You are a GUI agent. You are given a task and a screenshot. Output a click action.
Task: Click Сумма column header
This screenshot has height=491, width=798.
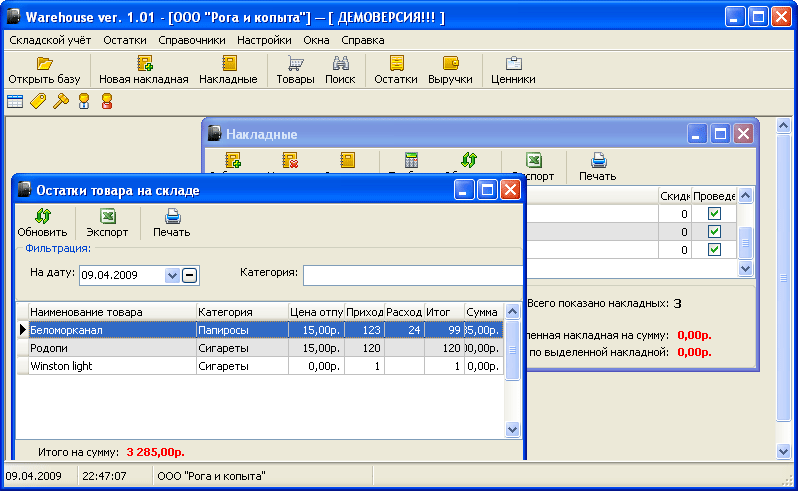(484, 312)
